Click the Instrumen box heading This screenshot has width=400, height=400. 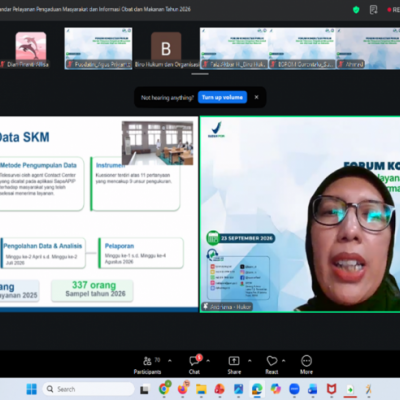[x=110, y=165]
